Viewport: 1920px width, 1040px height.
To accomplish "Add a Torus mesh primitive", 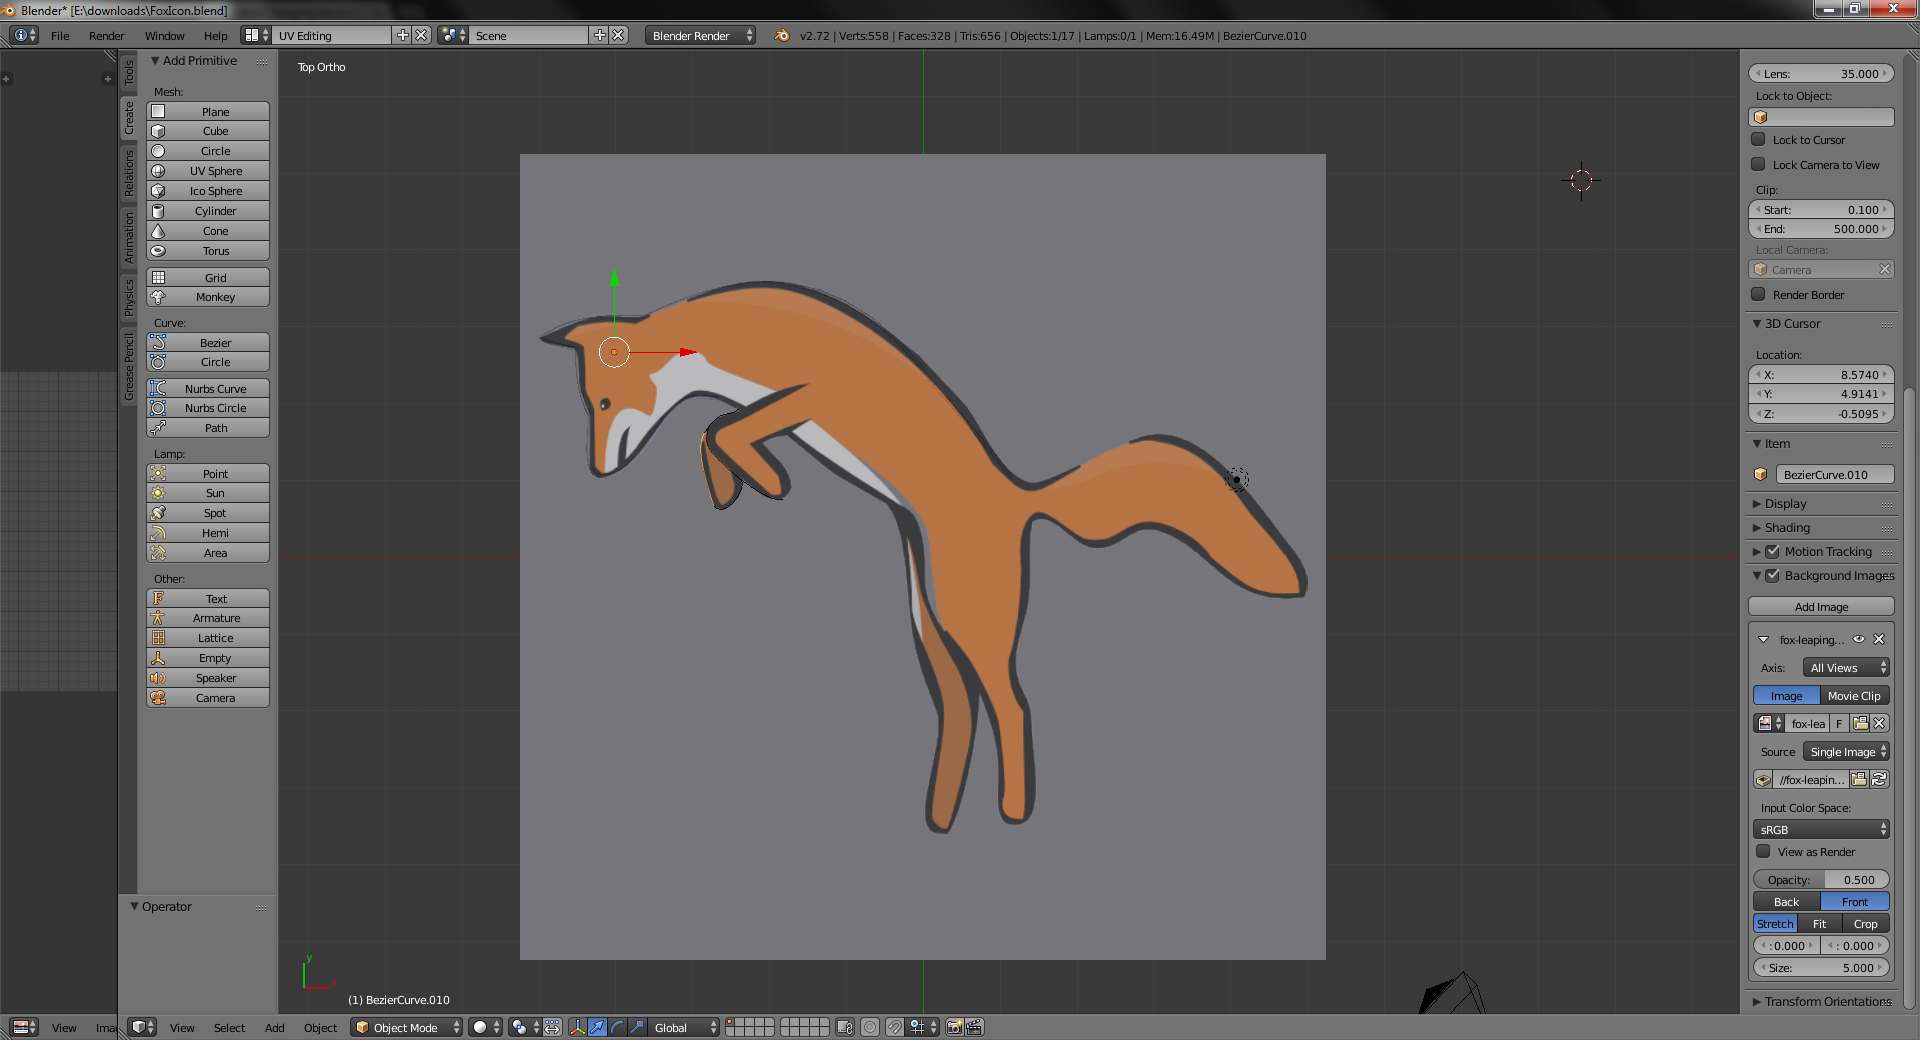I will [x=208, y=251].
